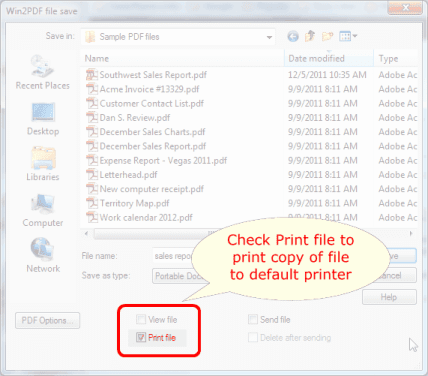Screen dimensions: 428x376
Task: Select Acme Invoice #13329.pdf file icon
Action: point(92,89)
